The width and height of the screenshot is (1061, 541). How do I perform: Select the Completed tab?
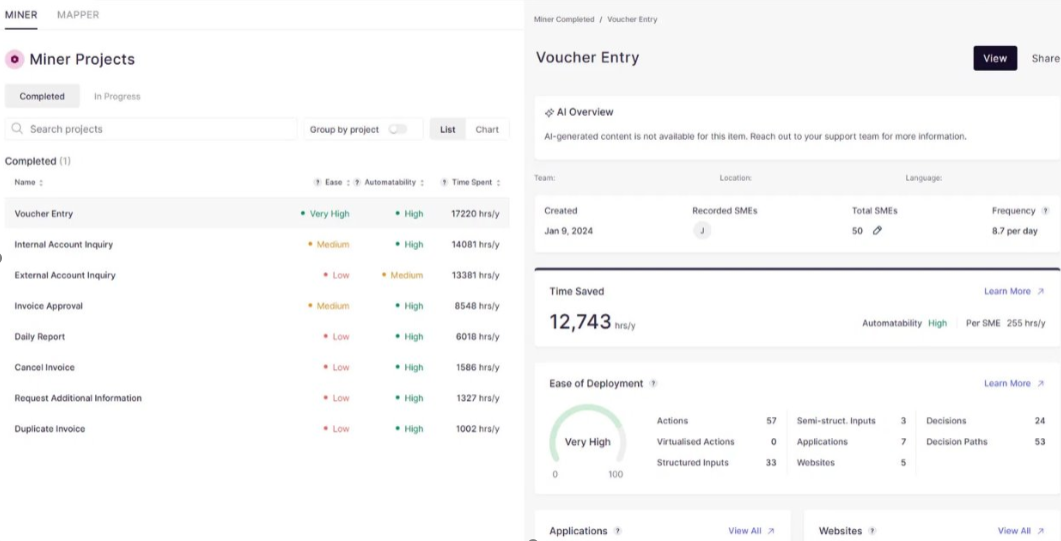42,96
